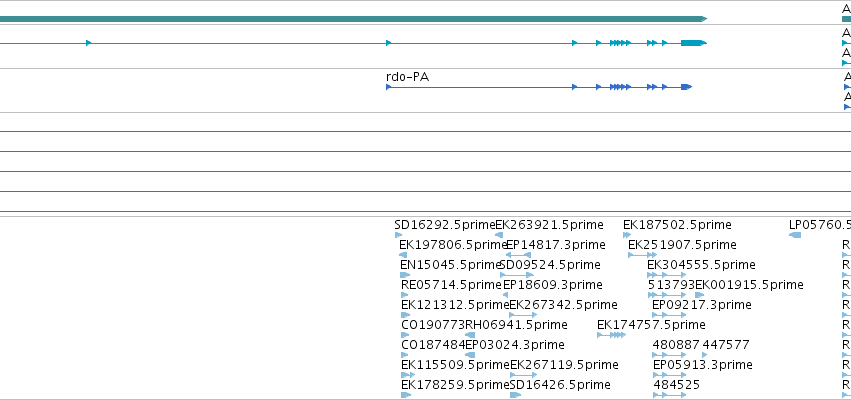851x400 pixels.
Task: Click the RE05714.5prime EST feature
Action: [404, 295]
